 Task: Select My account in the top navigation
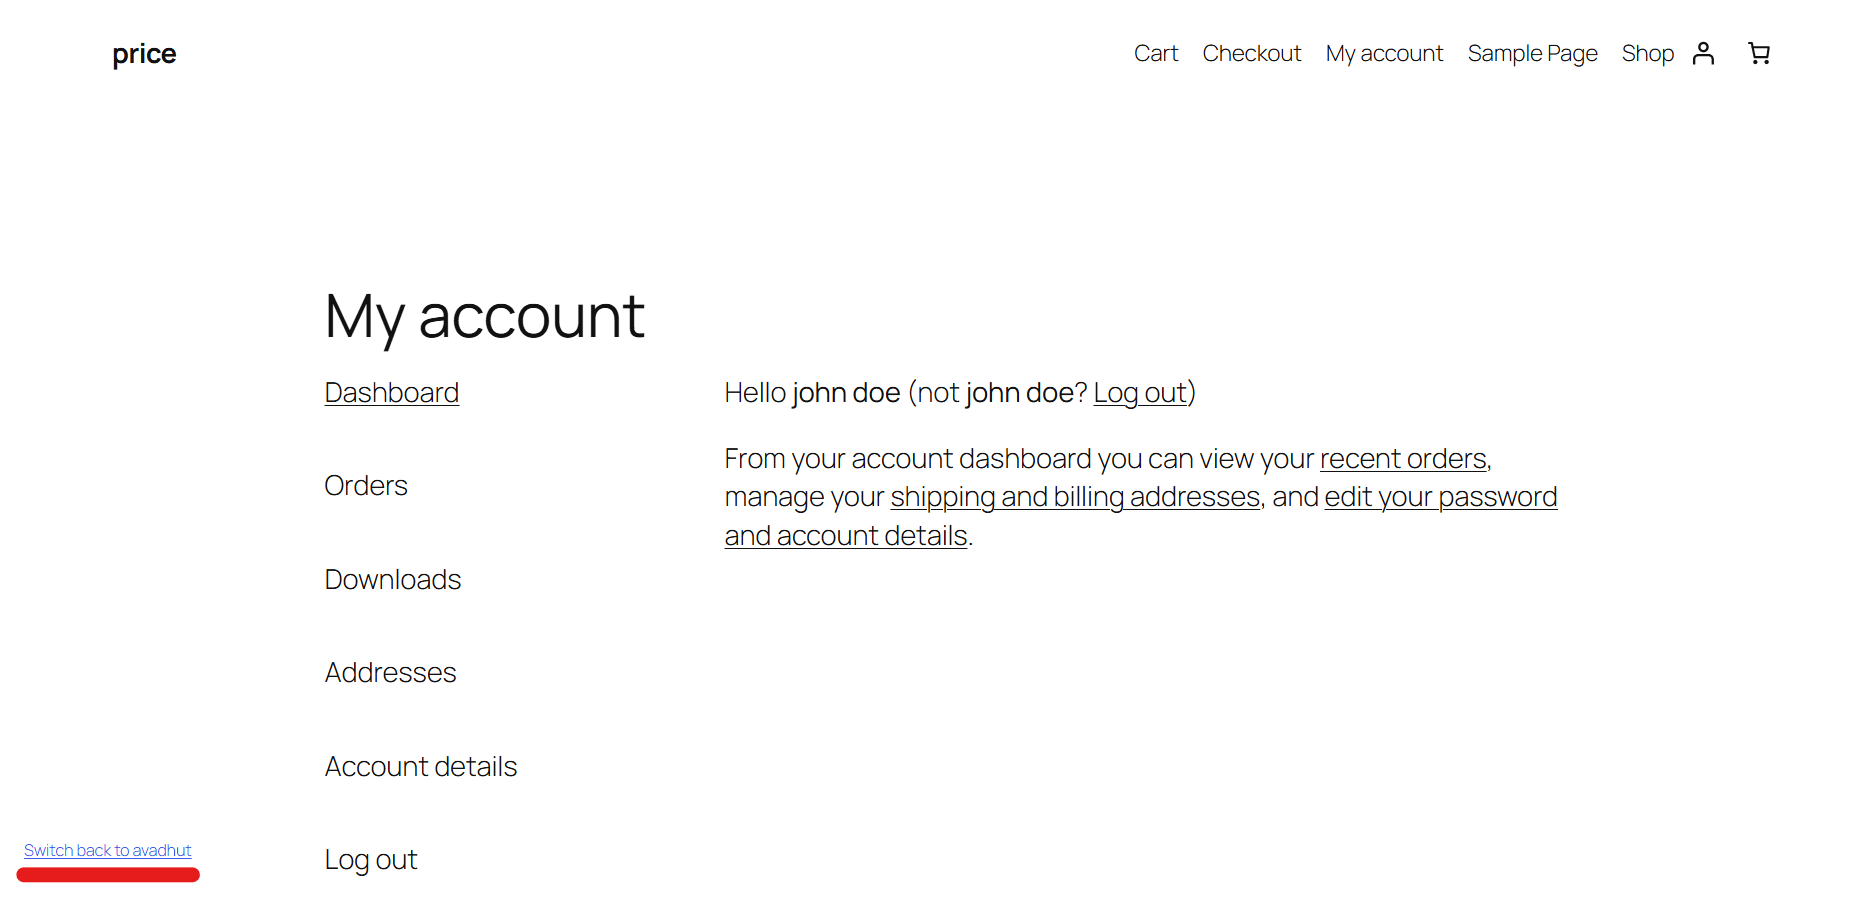tap(1384, 53)
